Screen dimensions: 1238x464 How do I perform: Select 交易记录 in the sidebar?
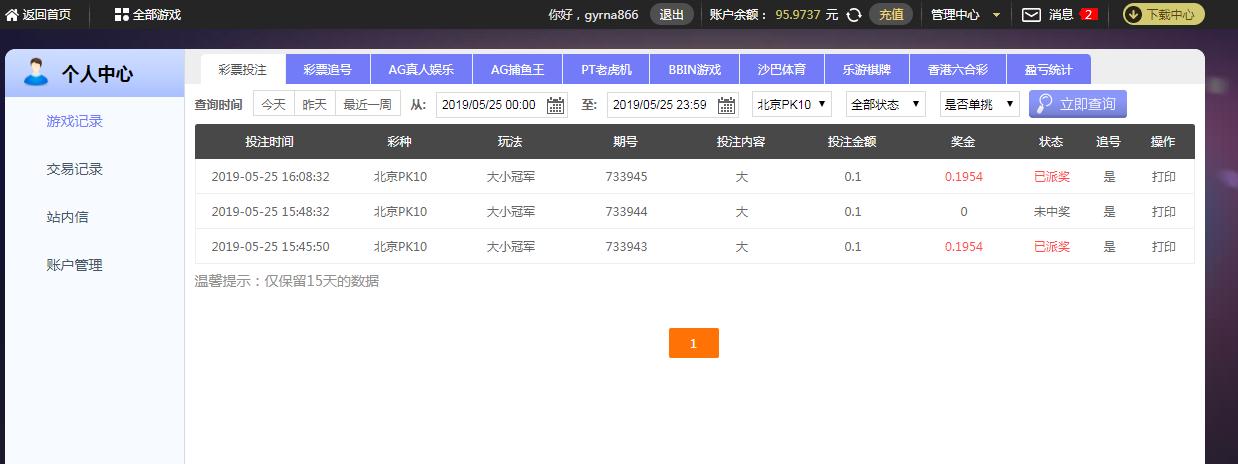click(x=75, y=169)
